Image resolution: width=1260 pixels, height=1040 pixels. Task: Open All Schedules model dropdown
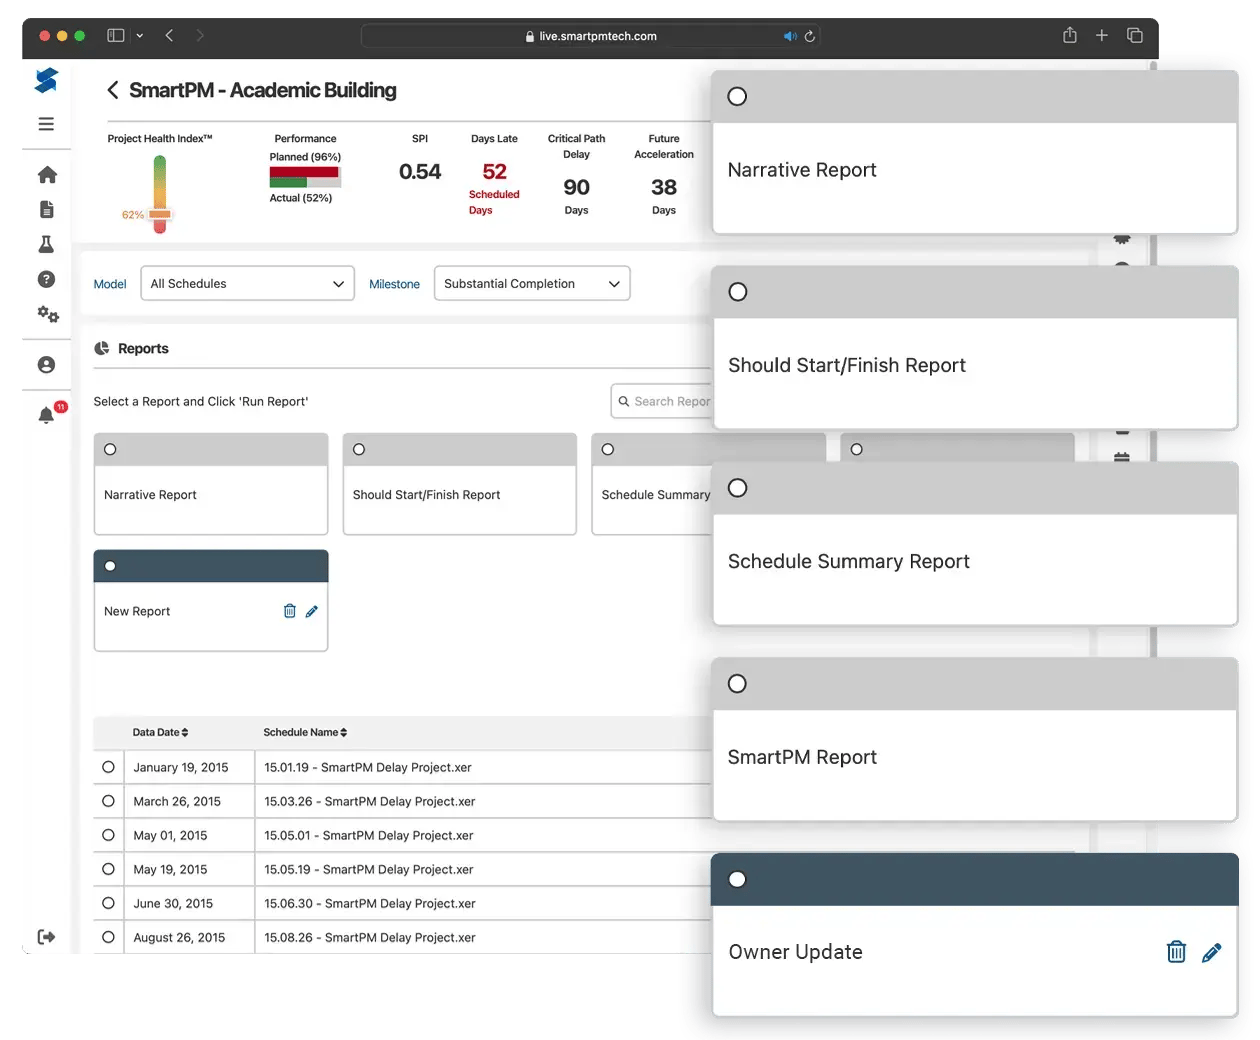pyautogui.click(x=248, y=283)
